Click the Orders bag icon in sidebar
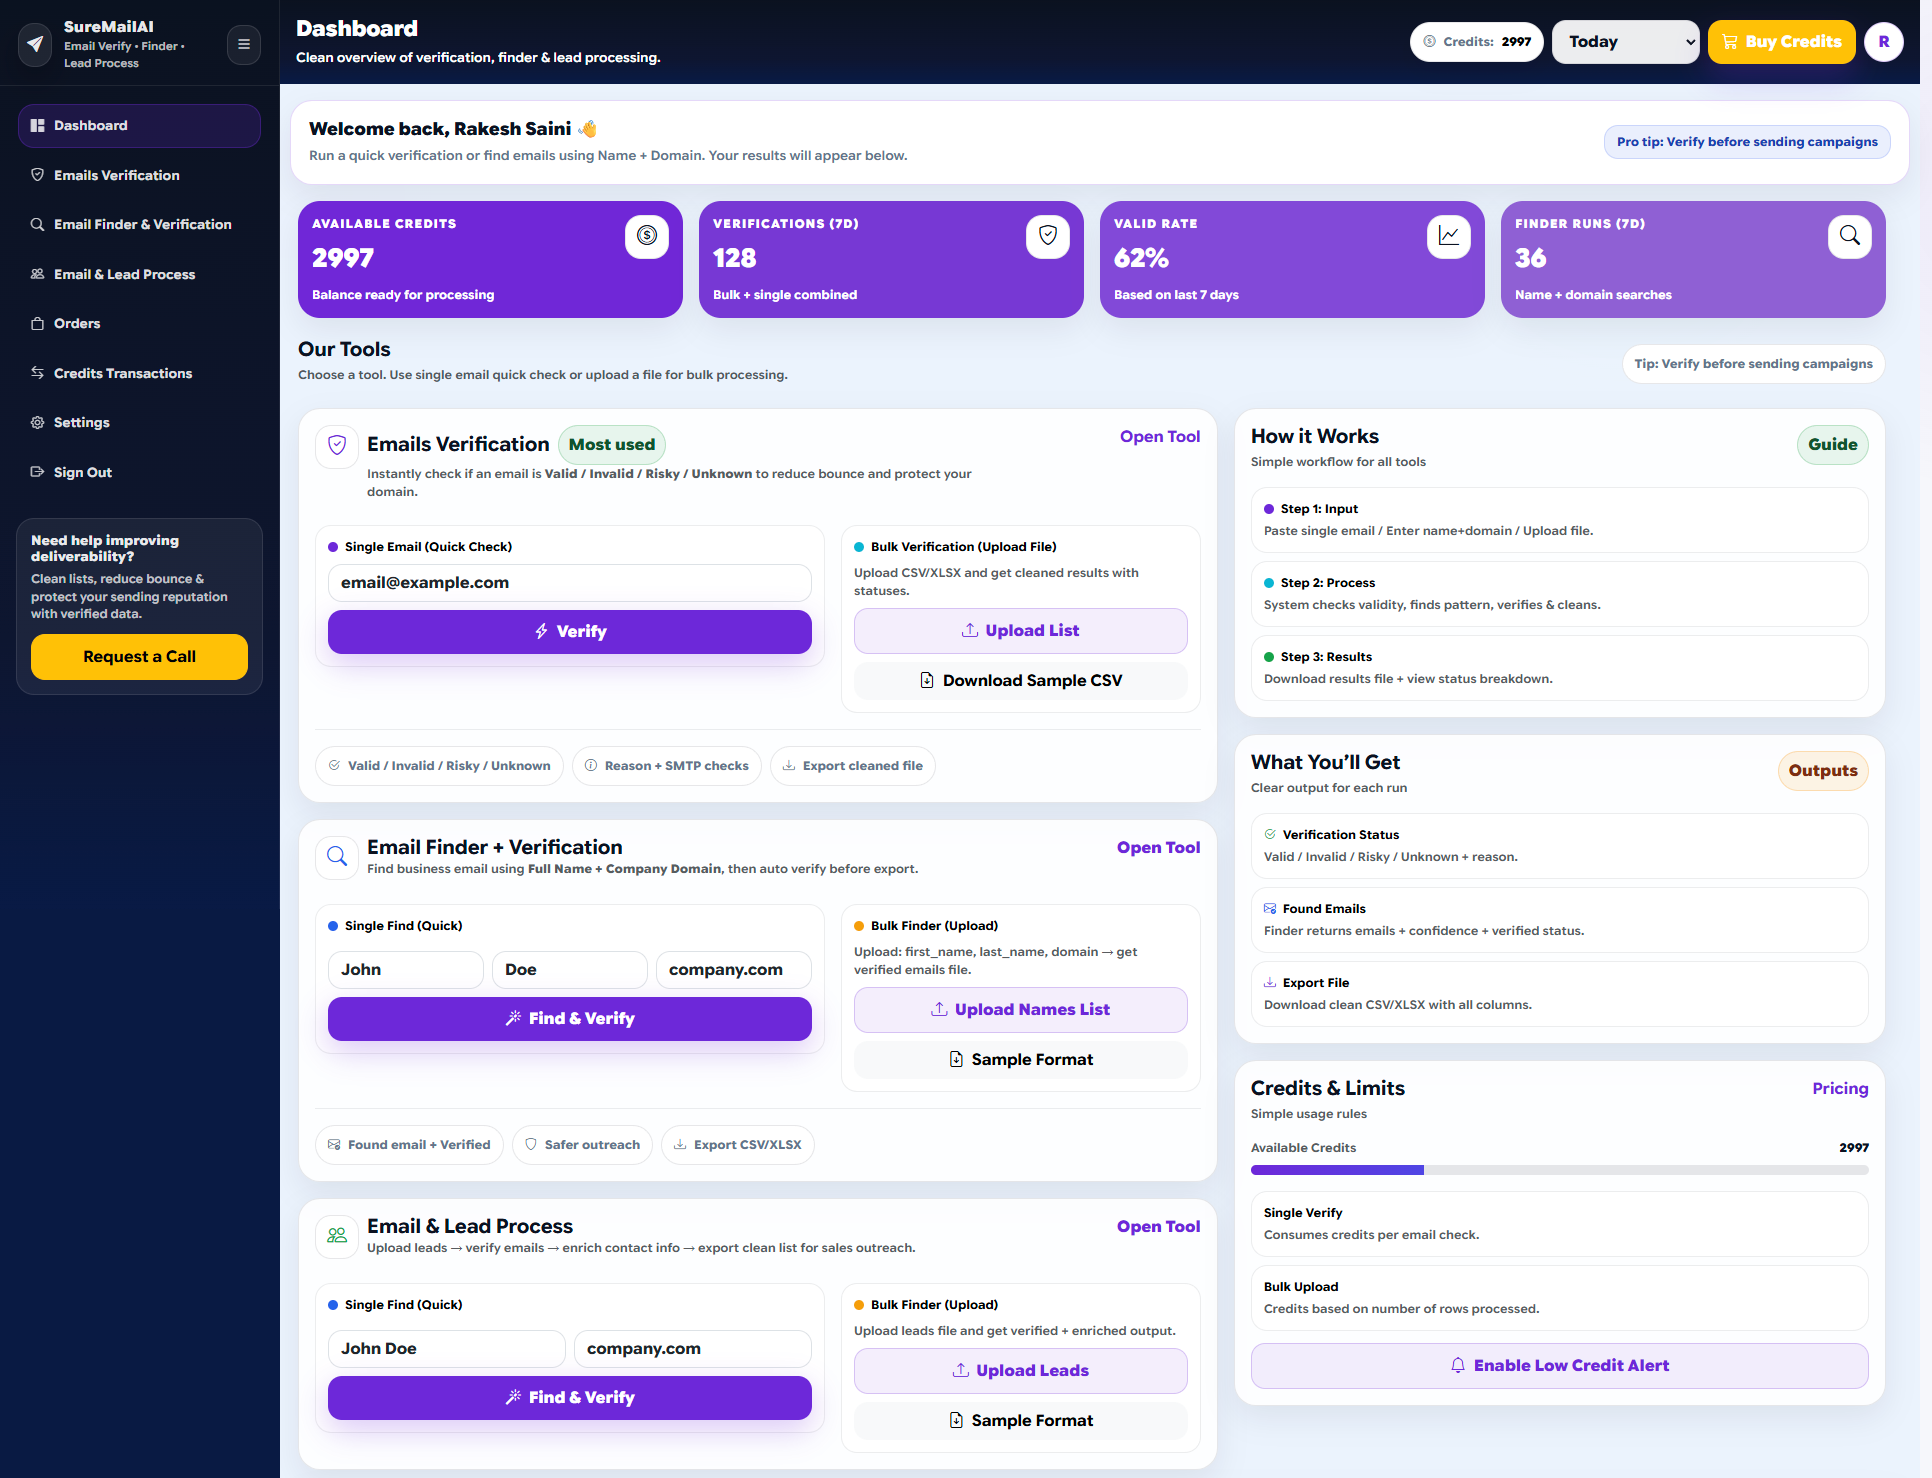This screenshot has width=1932, height=1478. tap(38, 324)
